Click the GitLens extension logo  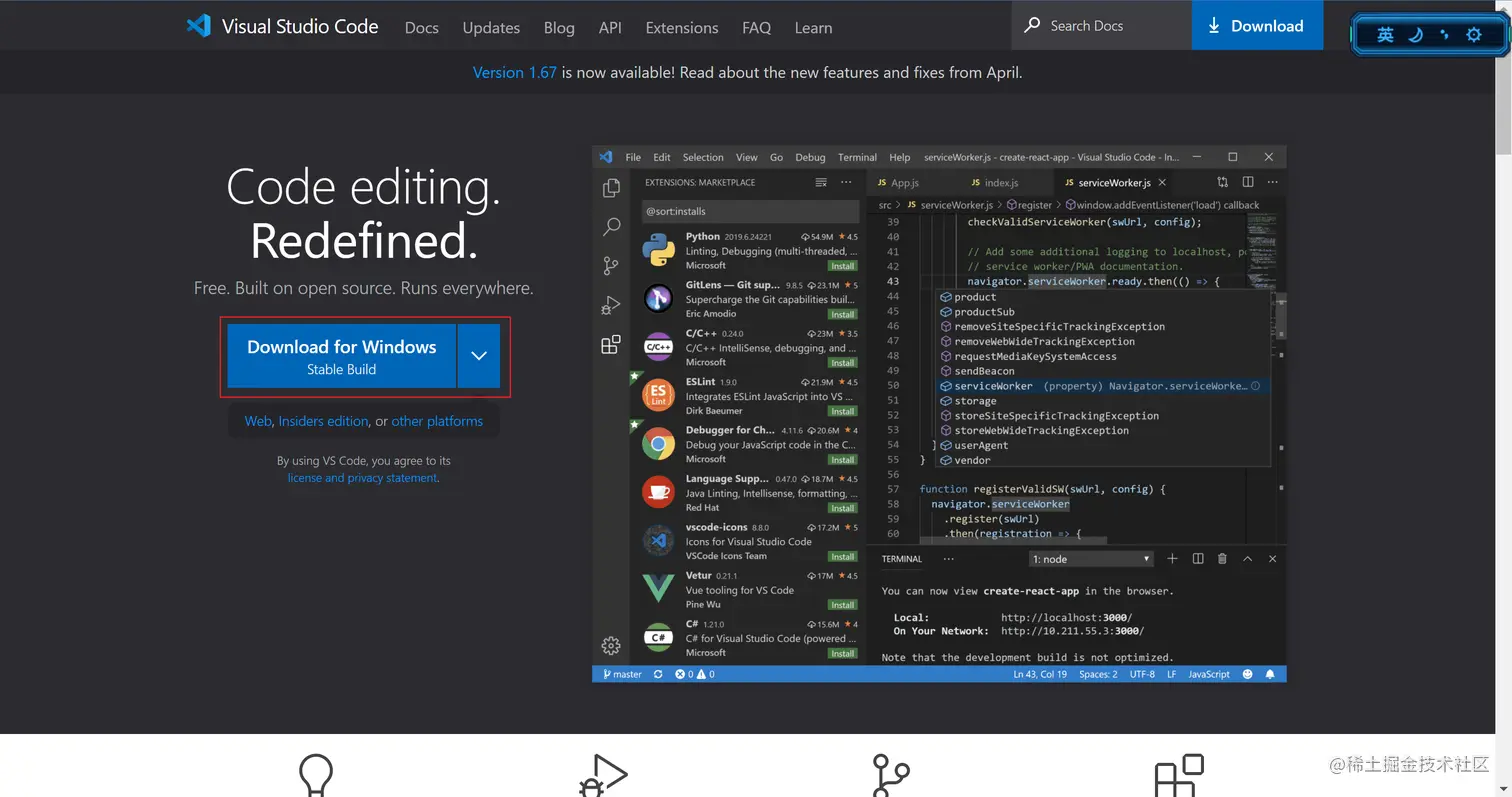pyautogui.click(x=658, y=298)
